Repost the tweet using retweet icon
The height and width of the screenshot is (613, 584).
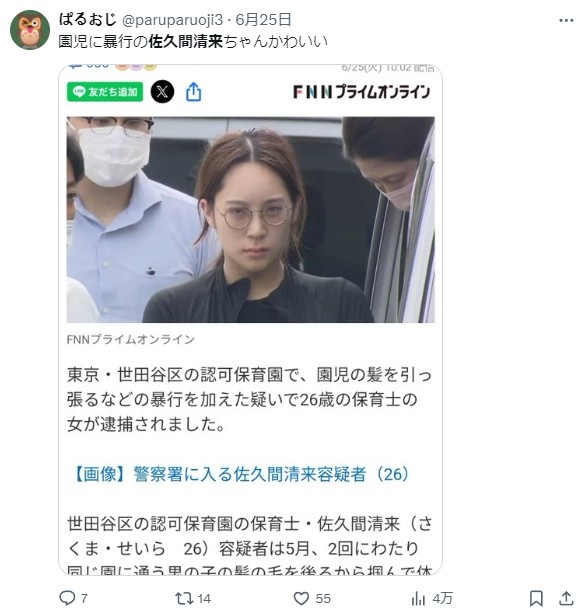pos(184,598)
